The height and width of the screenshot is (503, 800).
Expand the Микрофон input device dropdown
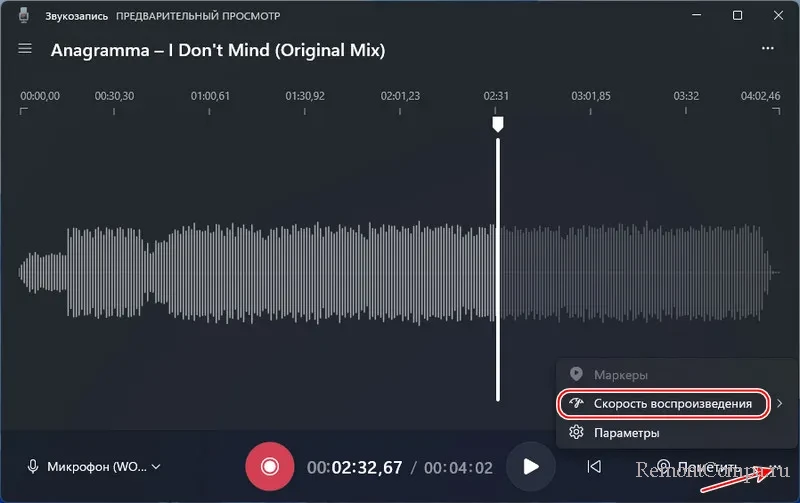coord(154,466)
